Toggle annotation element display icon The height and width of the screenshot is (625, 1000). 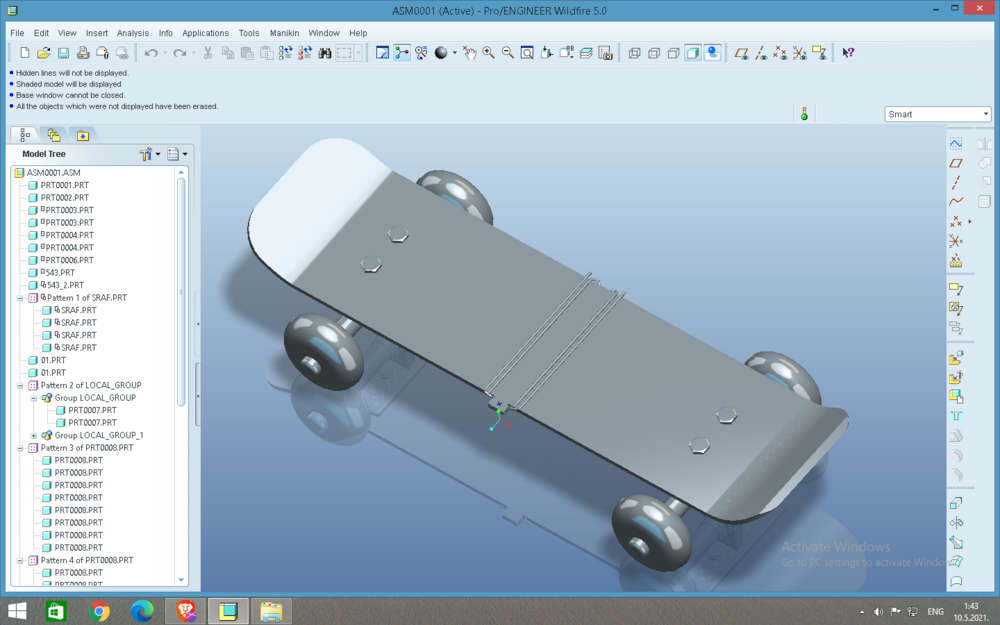point(819,53)
